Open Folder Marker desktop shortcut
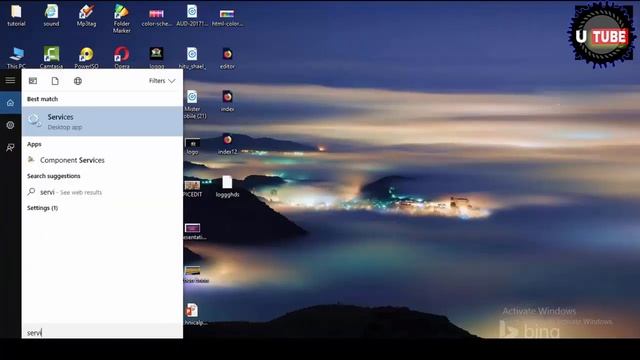 point(122,19)
